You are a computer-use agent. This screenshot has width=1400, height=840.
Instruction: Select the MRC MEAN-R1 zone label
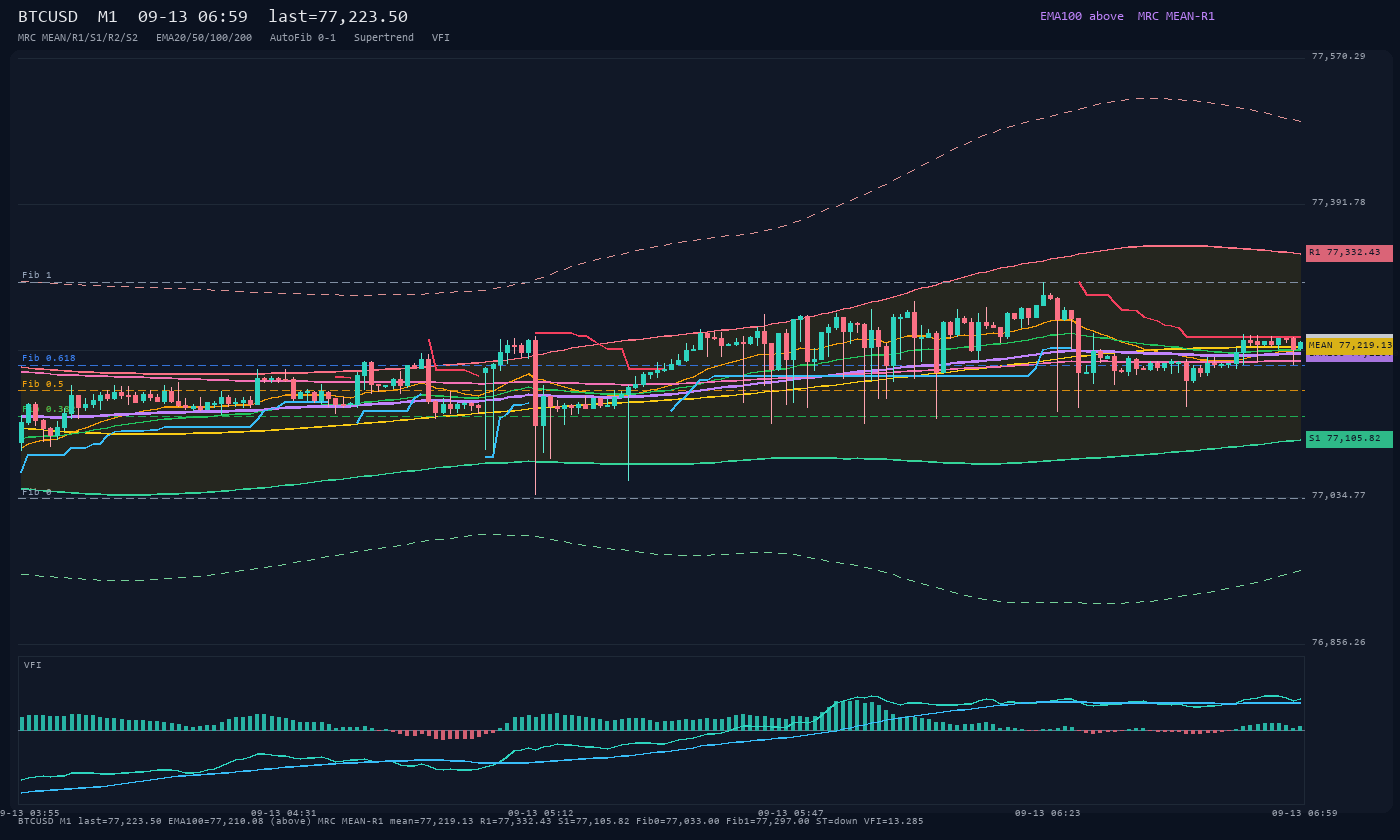(1176, 16)
